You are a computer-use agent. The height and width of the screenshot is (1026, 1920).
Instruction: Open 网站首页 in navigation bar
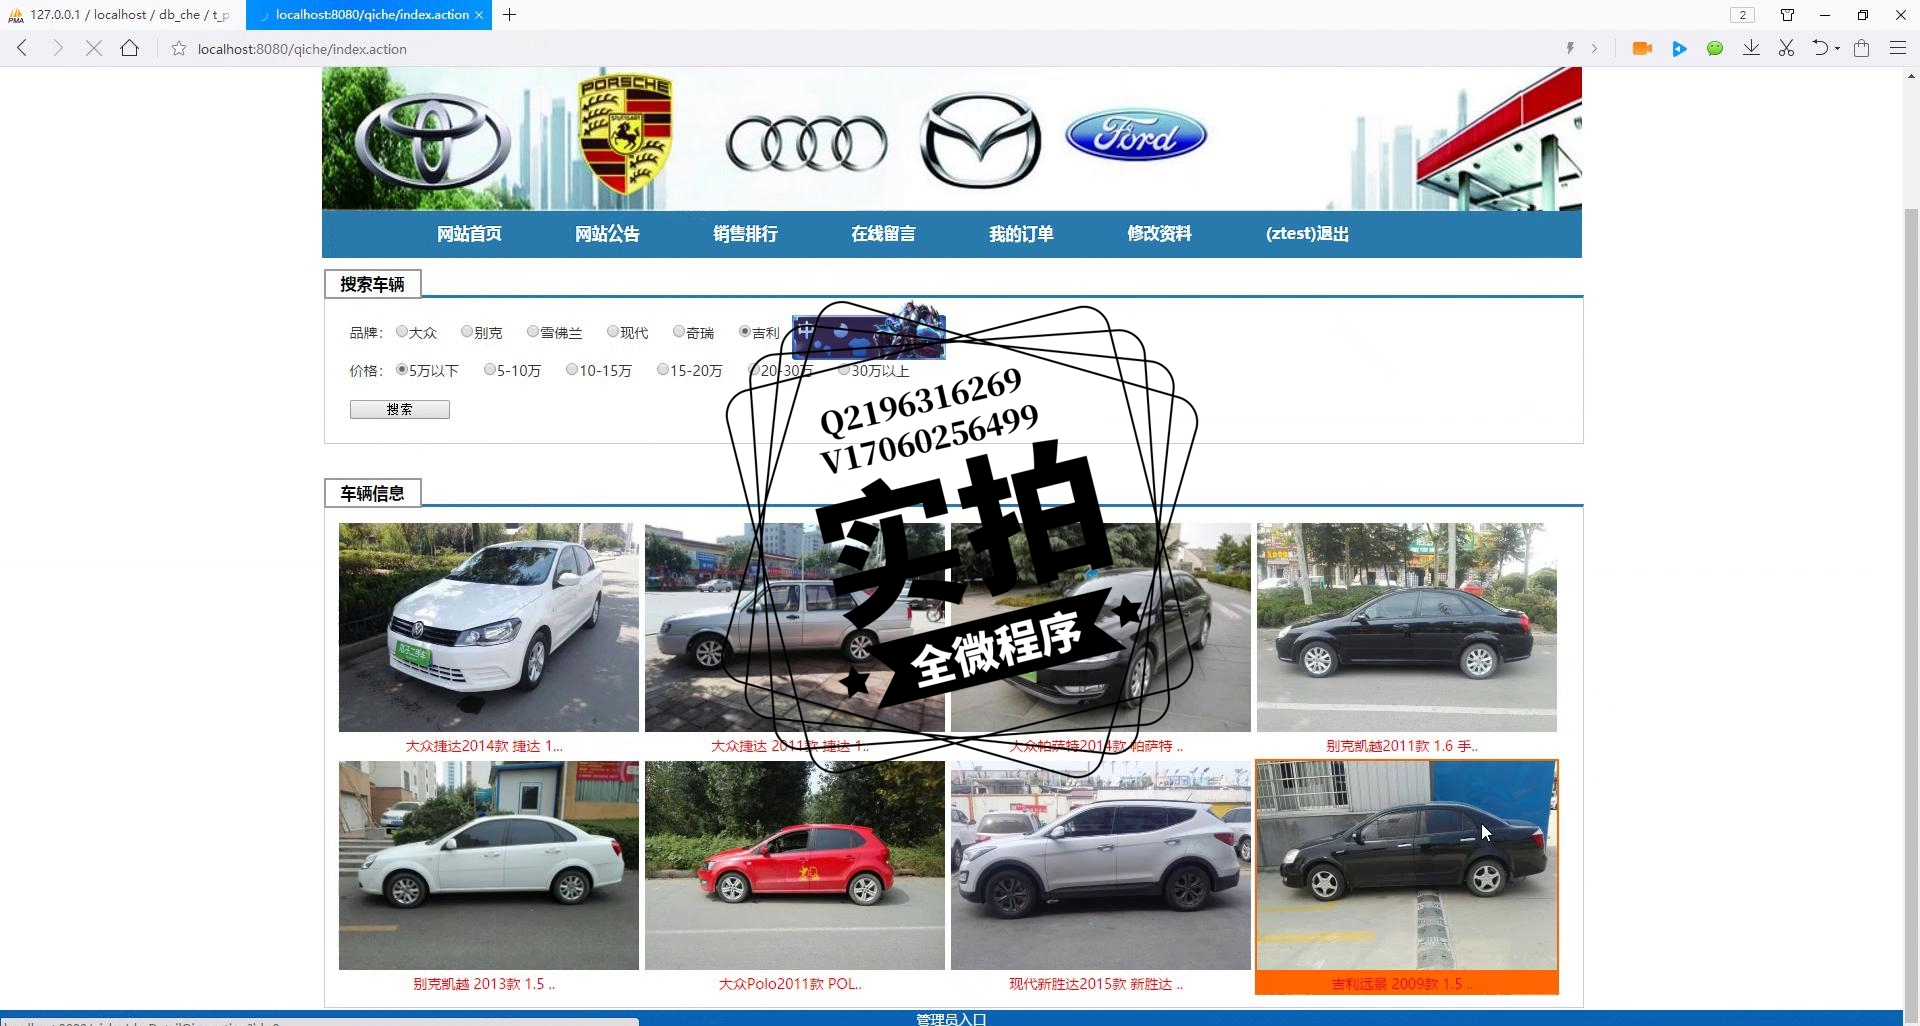[469, 234]
